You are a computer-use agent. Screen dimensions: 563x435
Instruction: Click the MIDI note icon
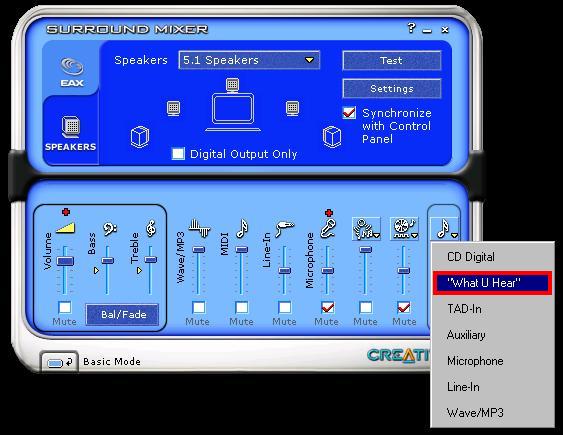click(x=242, y=228)
